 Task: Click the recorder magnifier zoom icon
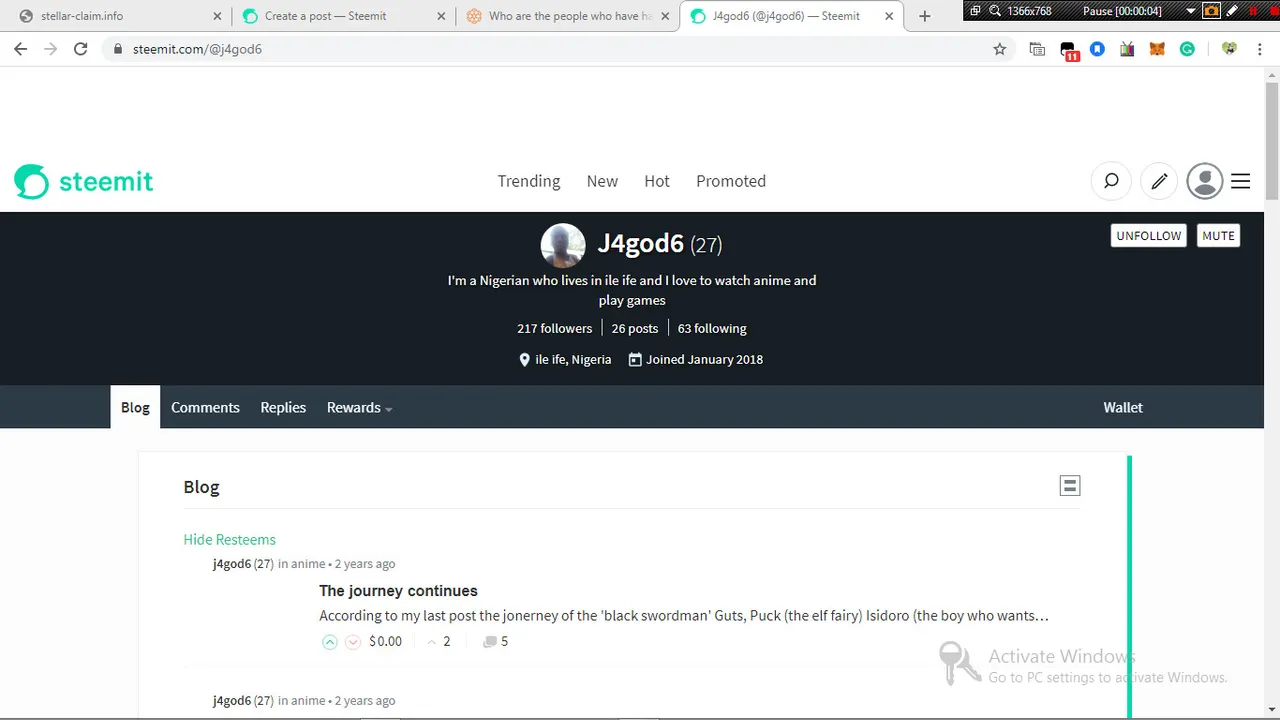(995, 10)
